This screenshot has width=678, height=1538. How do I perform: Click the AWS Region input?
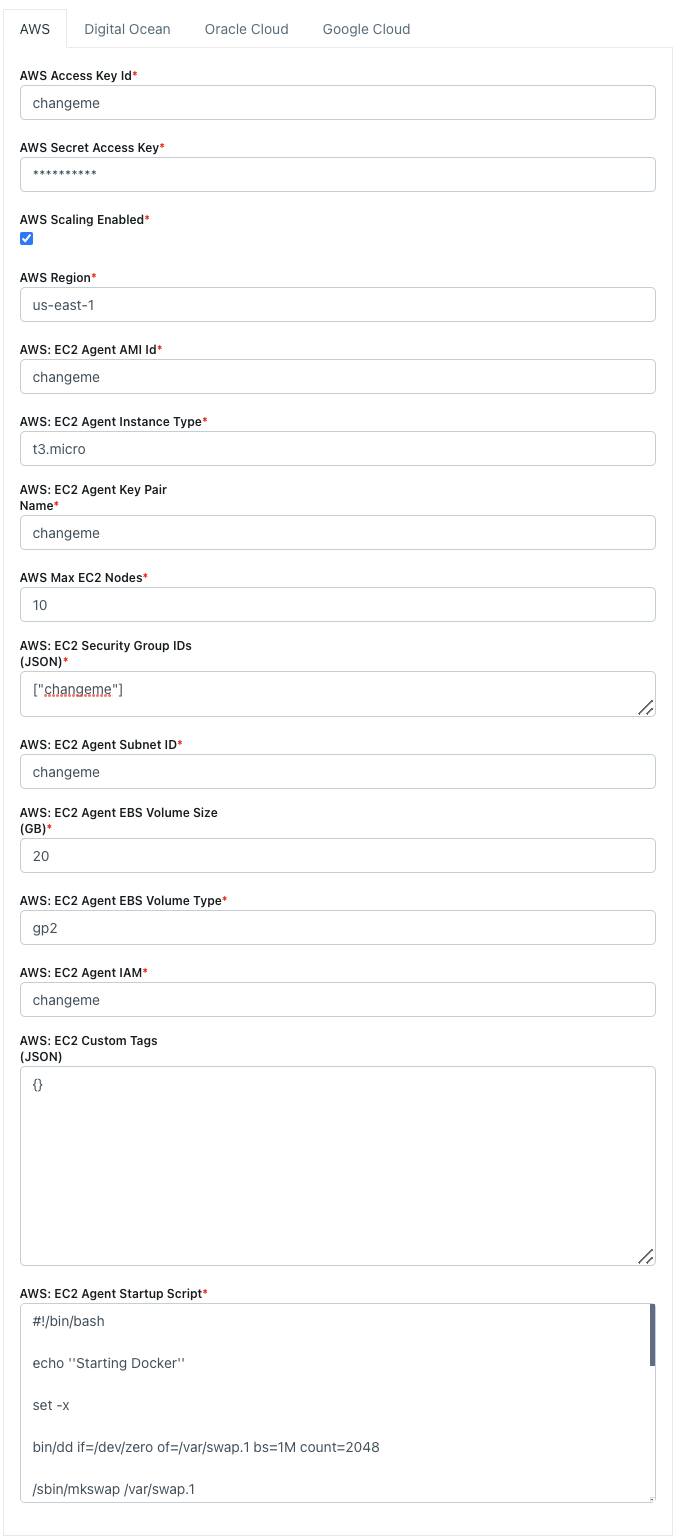[337, 305]
